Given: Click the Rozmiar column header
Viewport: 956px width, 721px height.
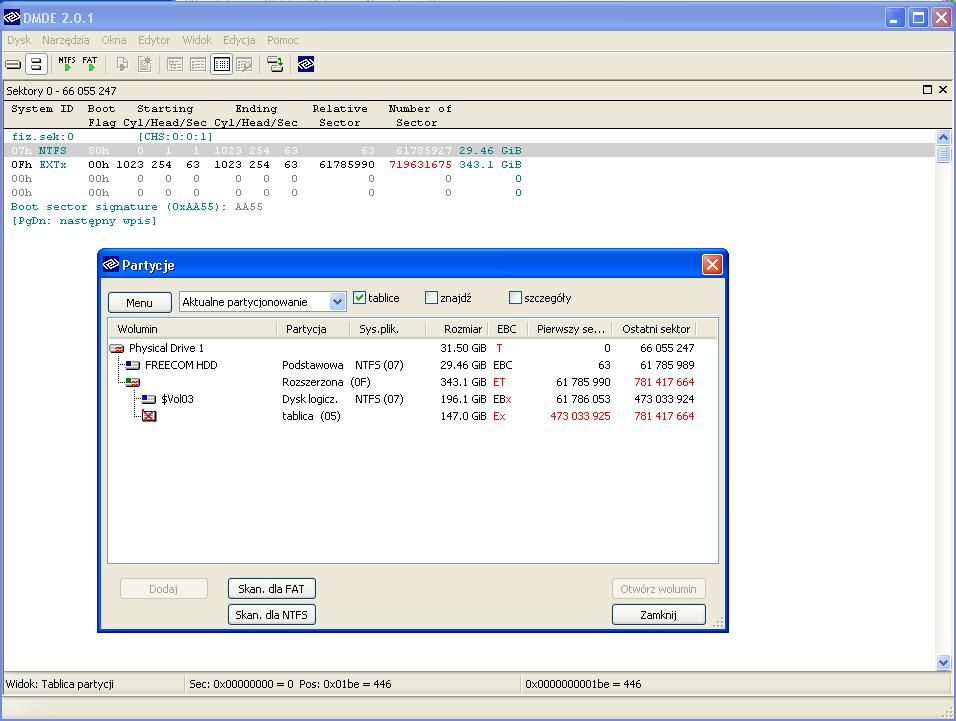Looking at the screenshot, I should pyautogui.click(x=456, y=329).
